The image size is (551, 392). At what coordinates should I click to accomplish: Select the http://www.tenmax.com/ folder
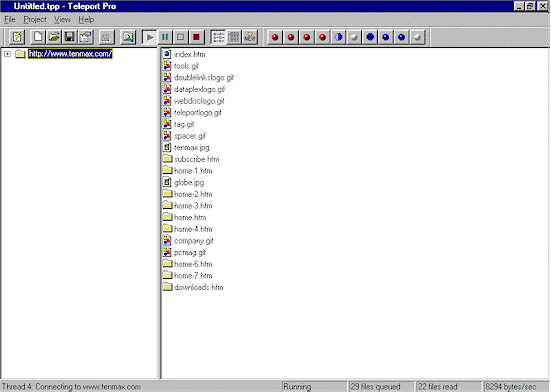[70, 54]
